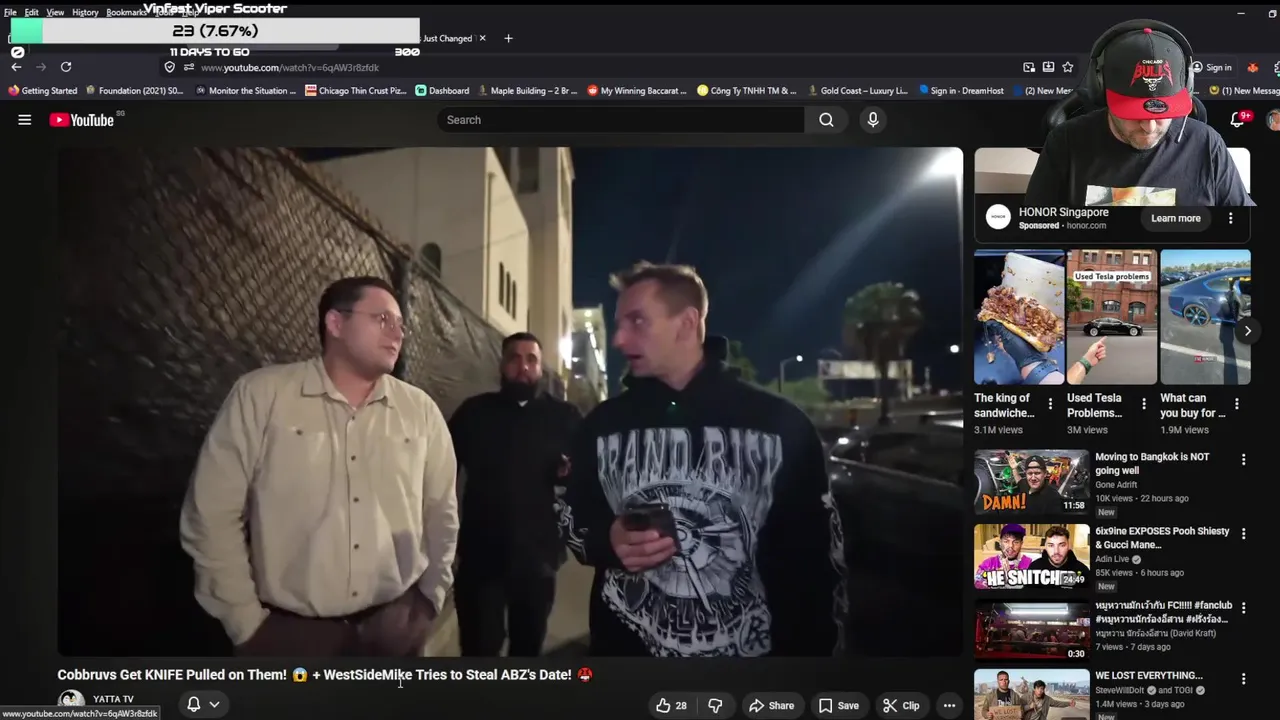The height and width of the screenshot is (720, 1280).
Task: Open the Dashboard bookmark
Action: [x=442, y=90]
